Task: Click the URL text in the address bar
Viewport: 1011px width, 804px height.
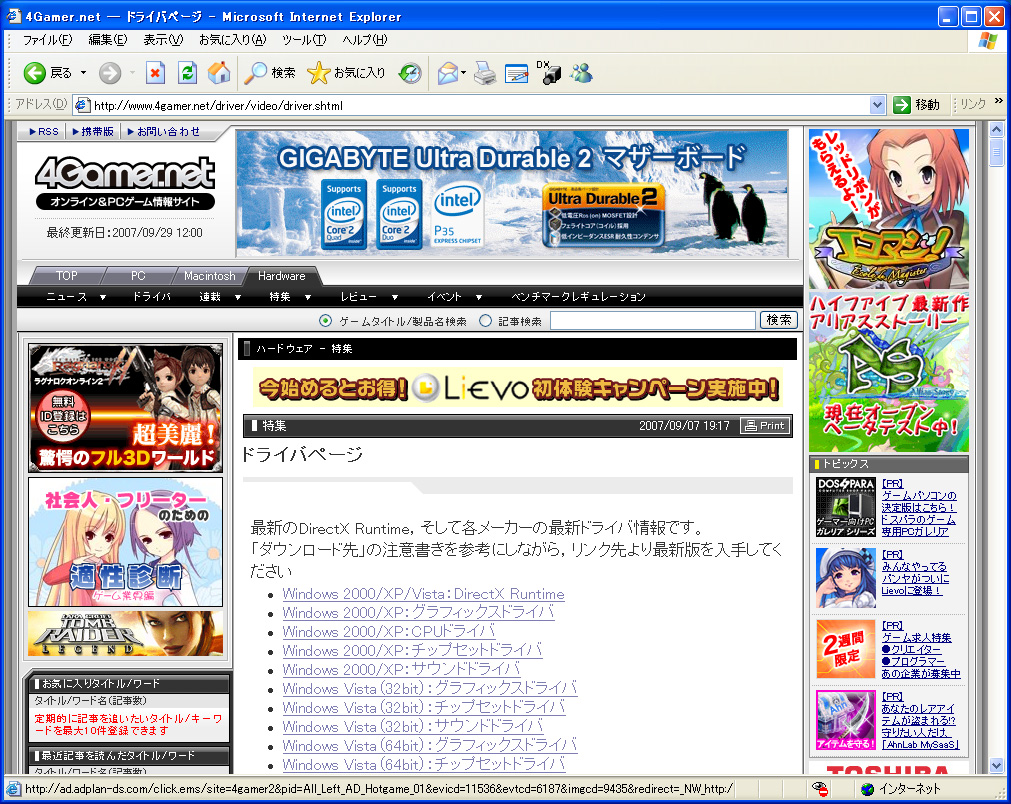Action: coord(219,105)
